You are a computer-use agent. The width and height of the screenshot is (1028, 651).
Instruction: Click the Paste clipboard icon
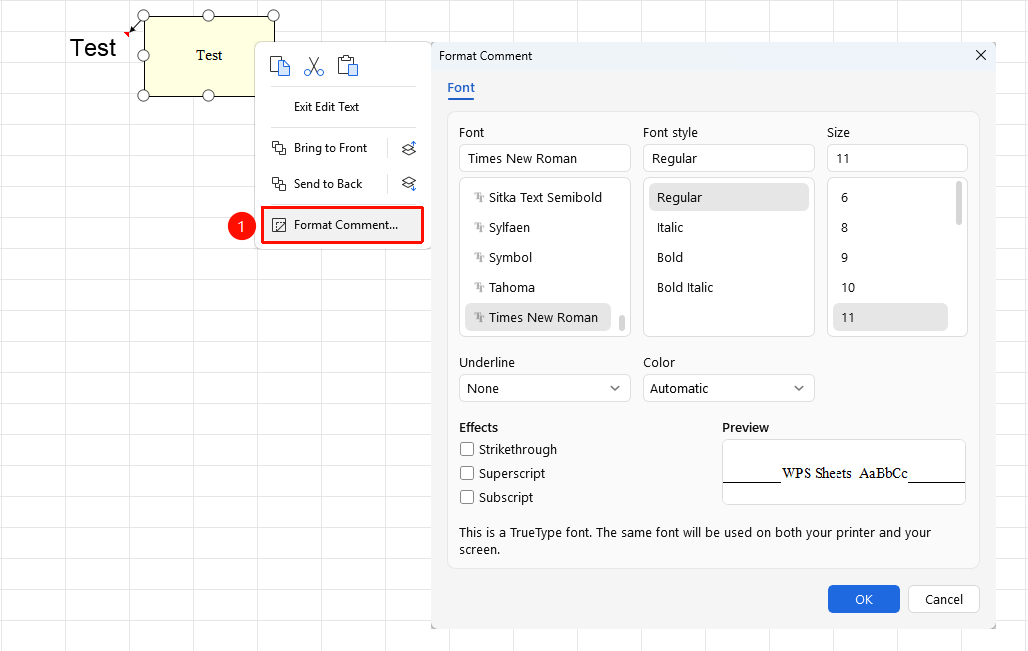pos(347,66)
